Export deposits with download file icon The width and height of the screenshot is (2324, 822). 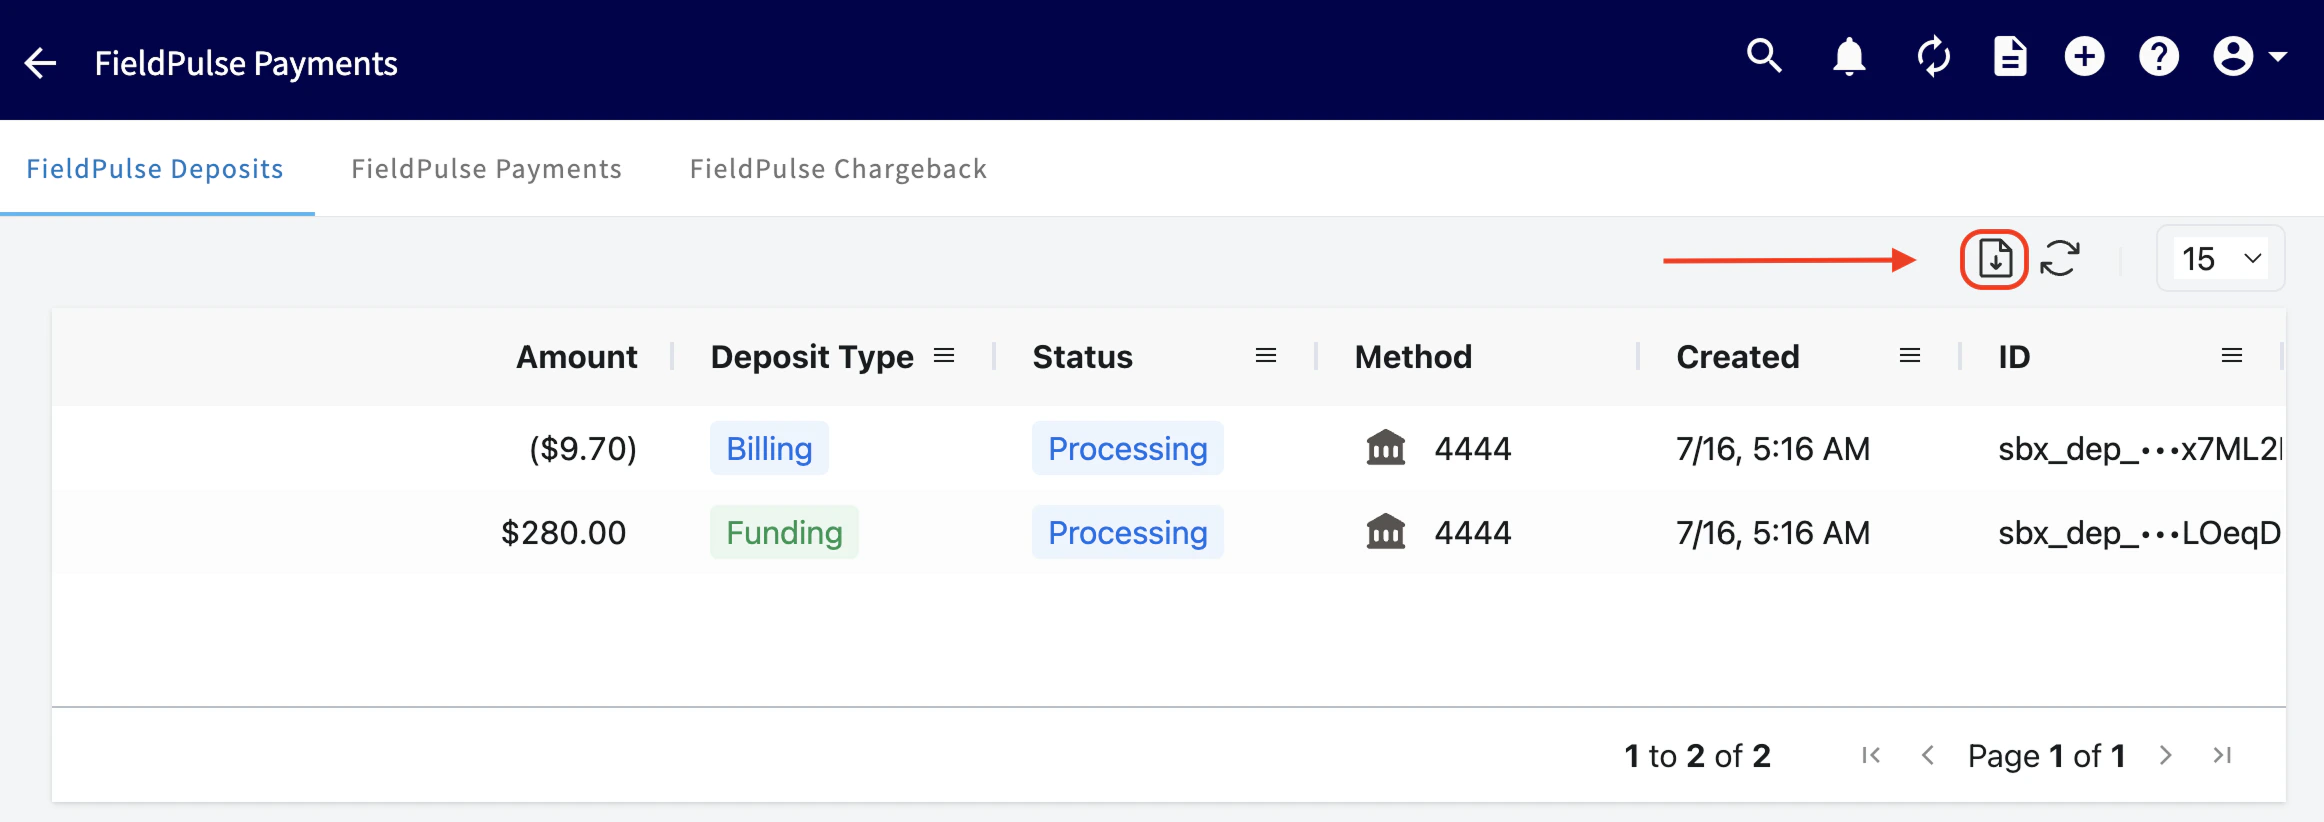point(1995,259)
